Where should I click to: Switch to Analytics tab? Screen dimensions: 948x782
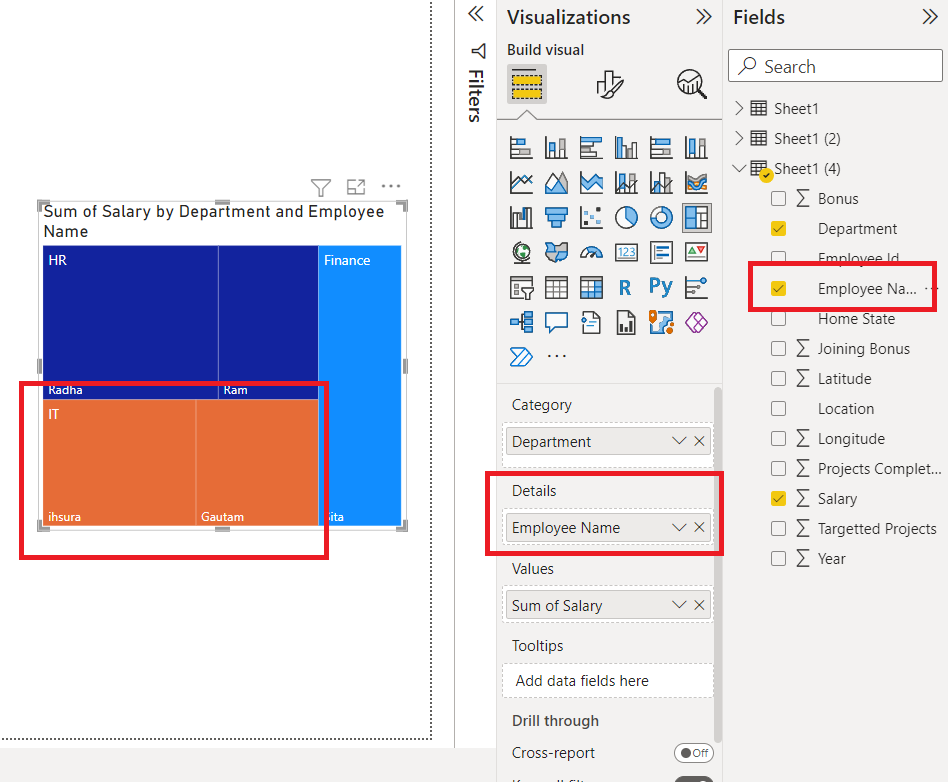pyautogui.click(x=692, y=84)
